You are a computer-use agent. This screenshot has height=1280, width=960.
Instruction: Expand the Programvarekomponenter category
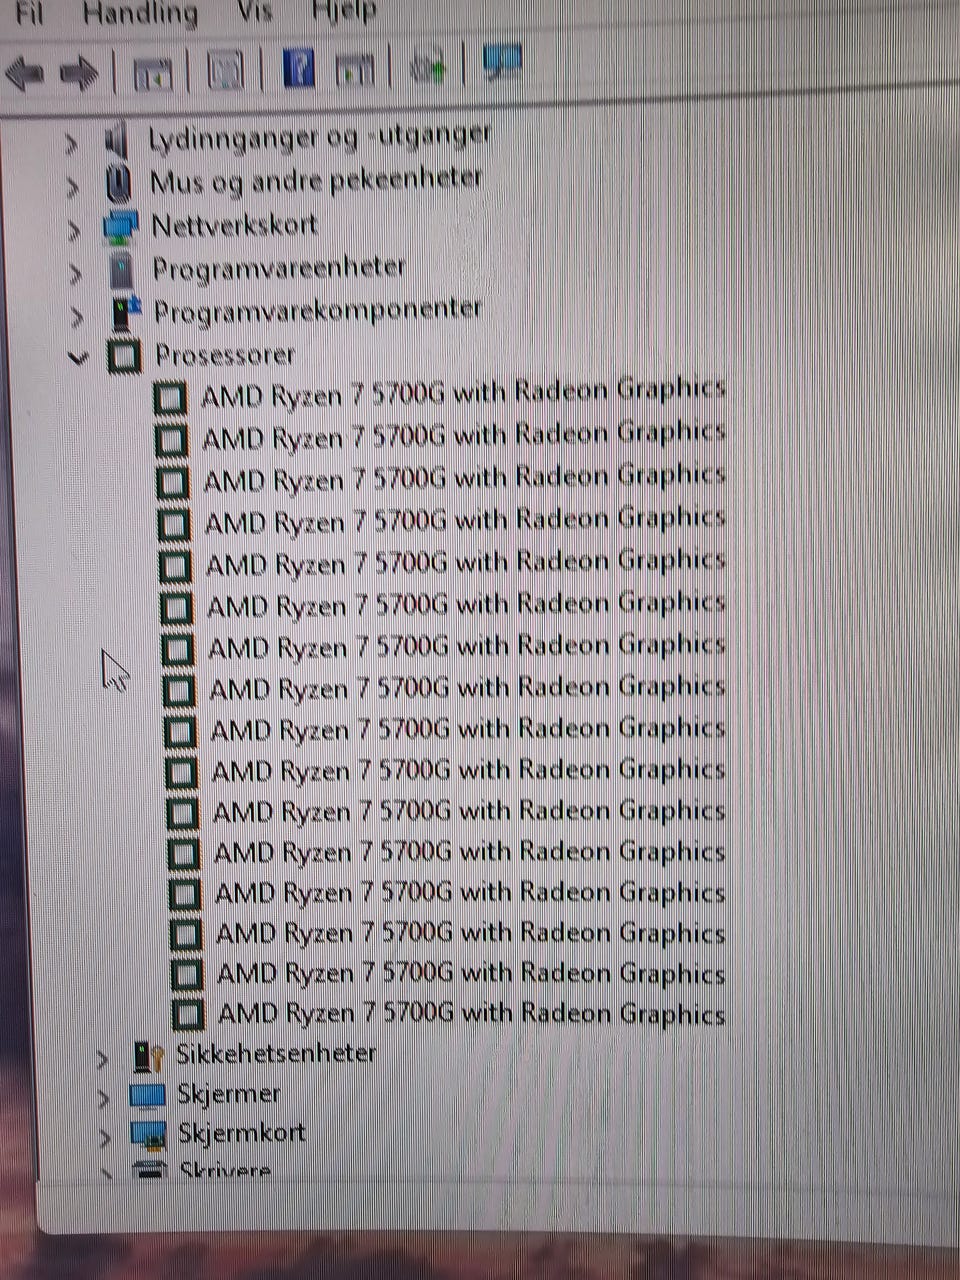77,316
